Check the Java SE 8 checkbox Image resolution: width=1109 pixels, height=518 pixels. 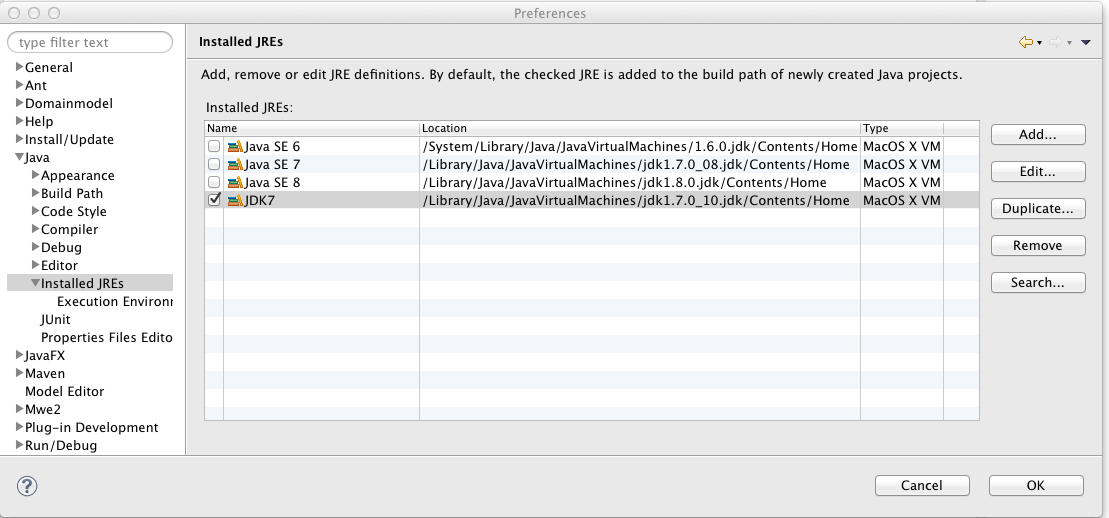(214, 183)
